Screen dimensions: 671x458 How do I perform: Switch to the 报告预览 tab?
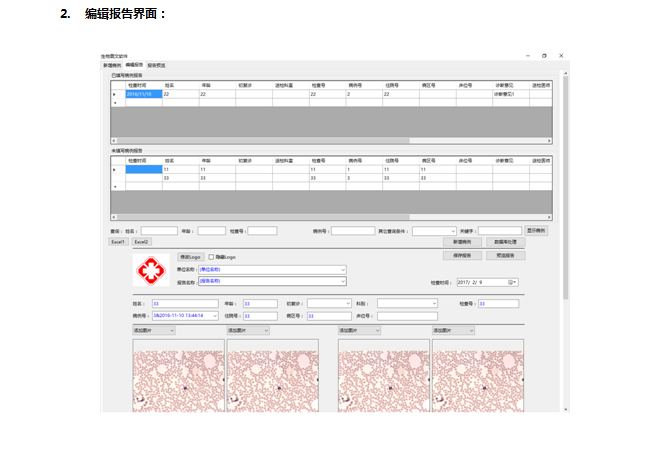[158, 65]
